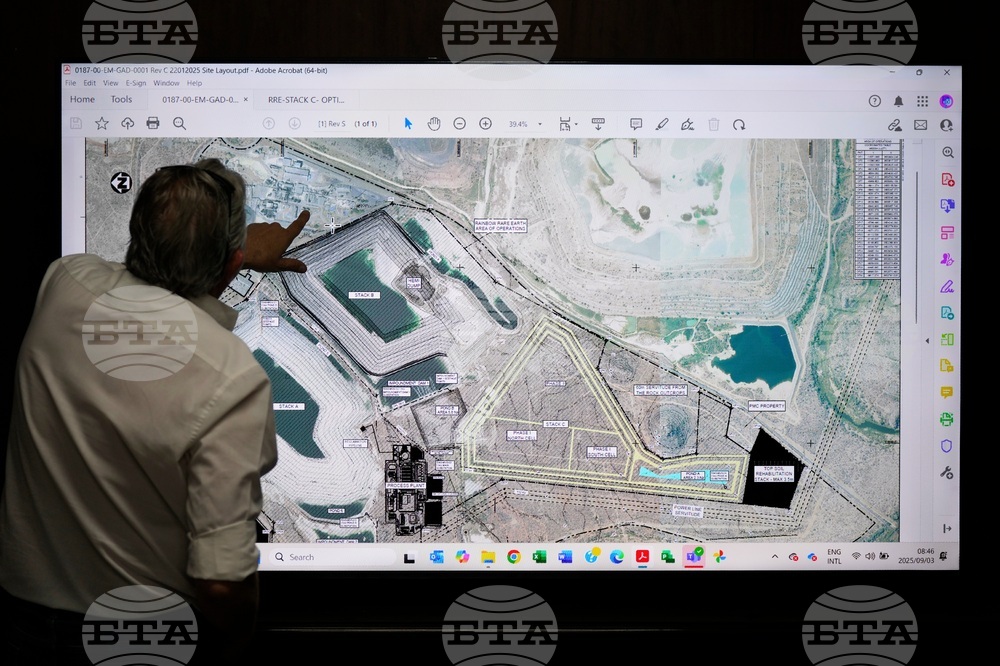The image size is (1000, 666).
Task: Add a sticky note comment
Action: (x=636, y=124)
